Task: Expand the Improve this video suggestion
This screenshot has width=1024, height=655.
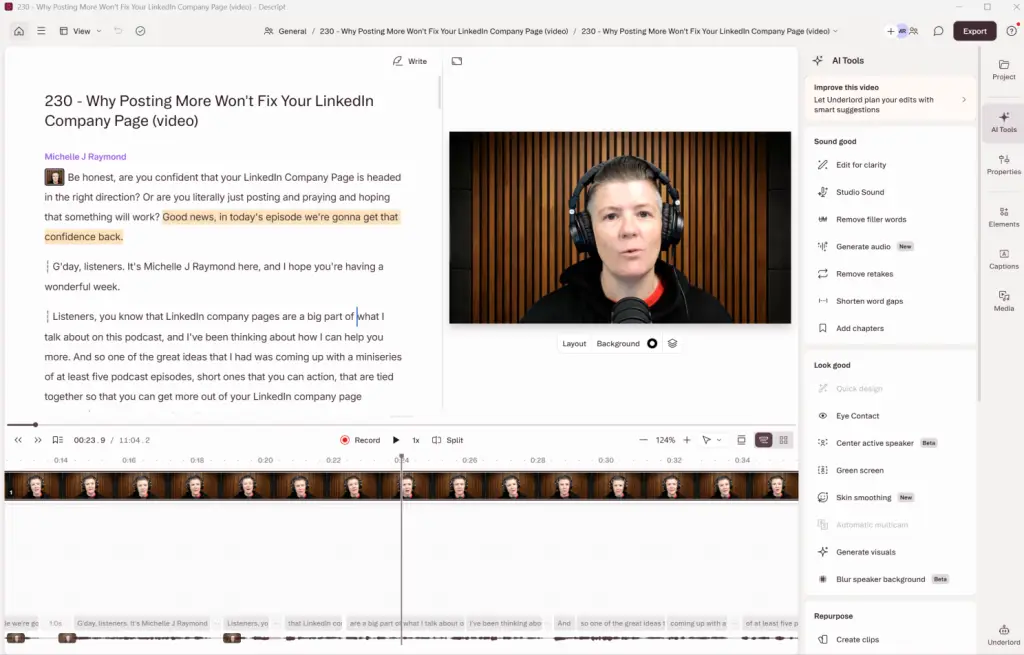Action: (889, 99)
